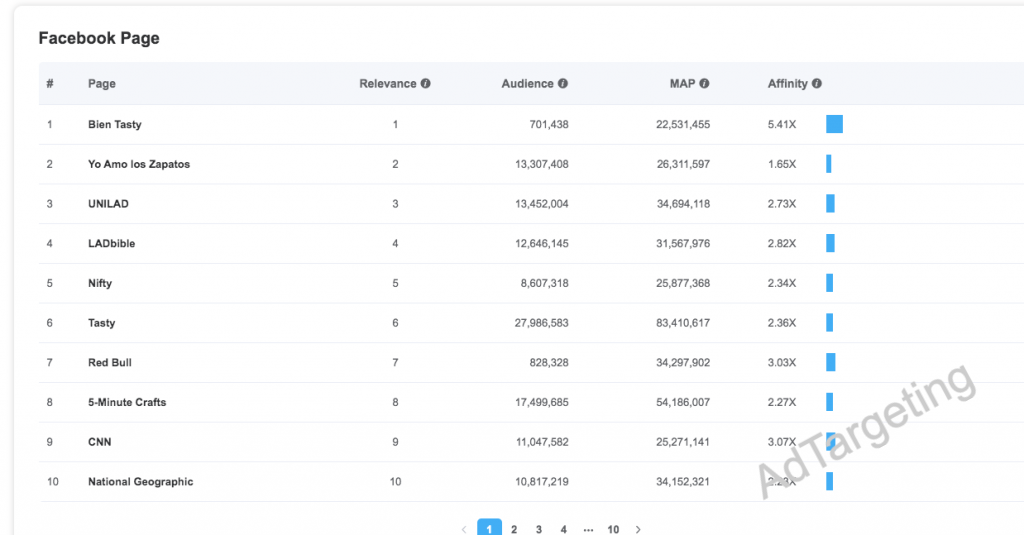Click the # column header
The height and width of the screenshot is (535, 1024).
point(50,84)
